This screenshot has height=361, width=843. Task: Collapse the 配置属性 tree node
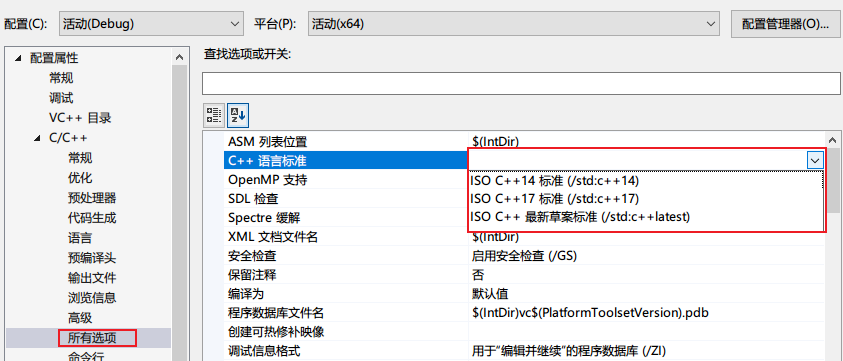19,59
